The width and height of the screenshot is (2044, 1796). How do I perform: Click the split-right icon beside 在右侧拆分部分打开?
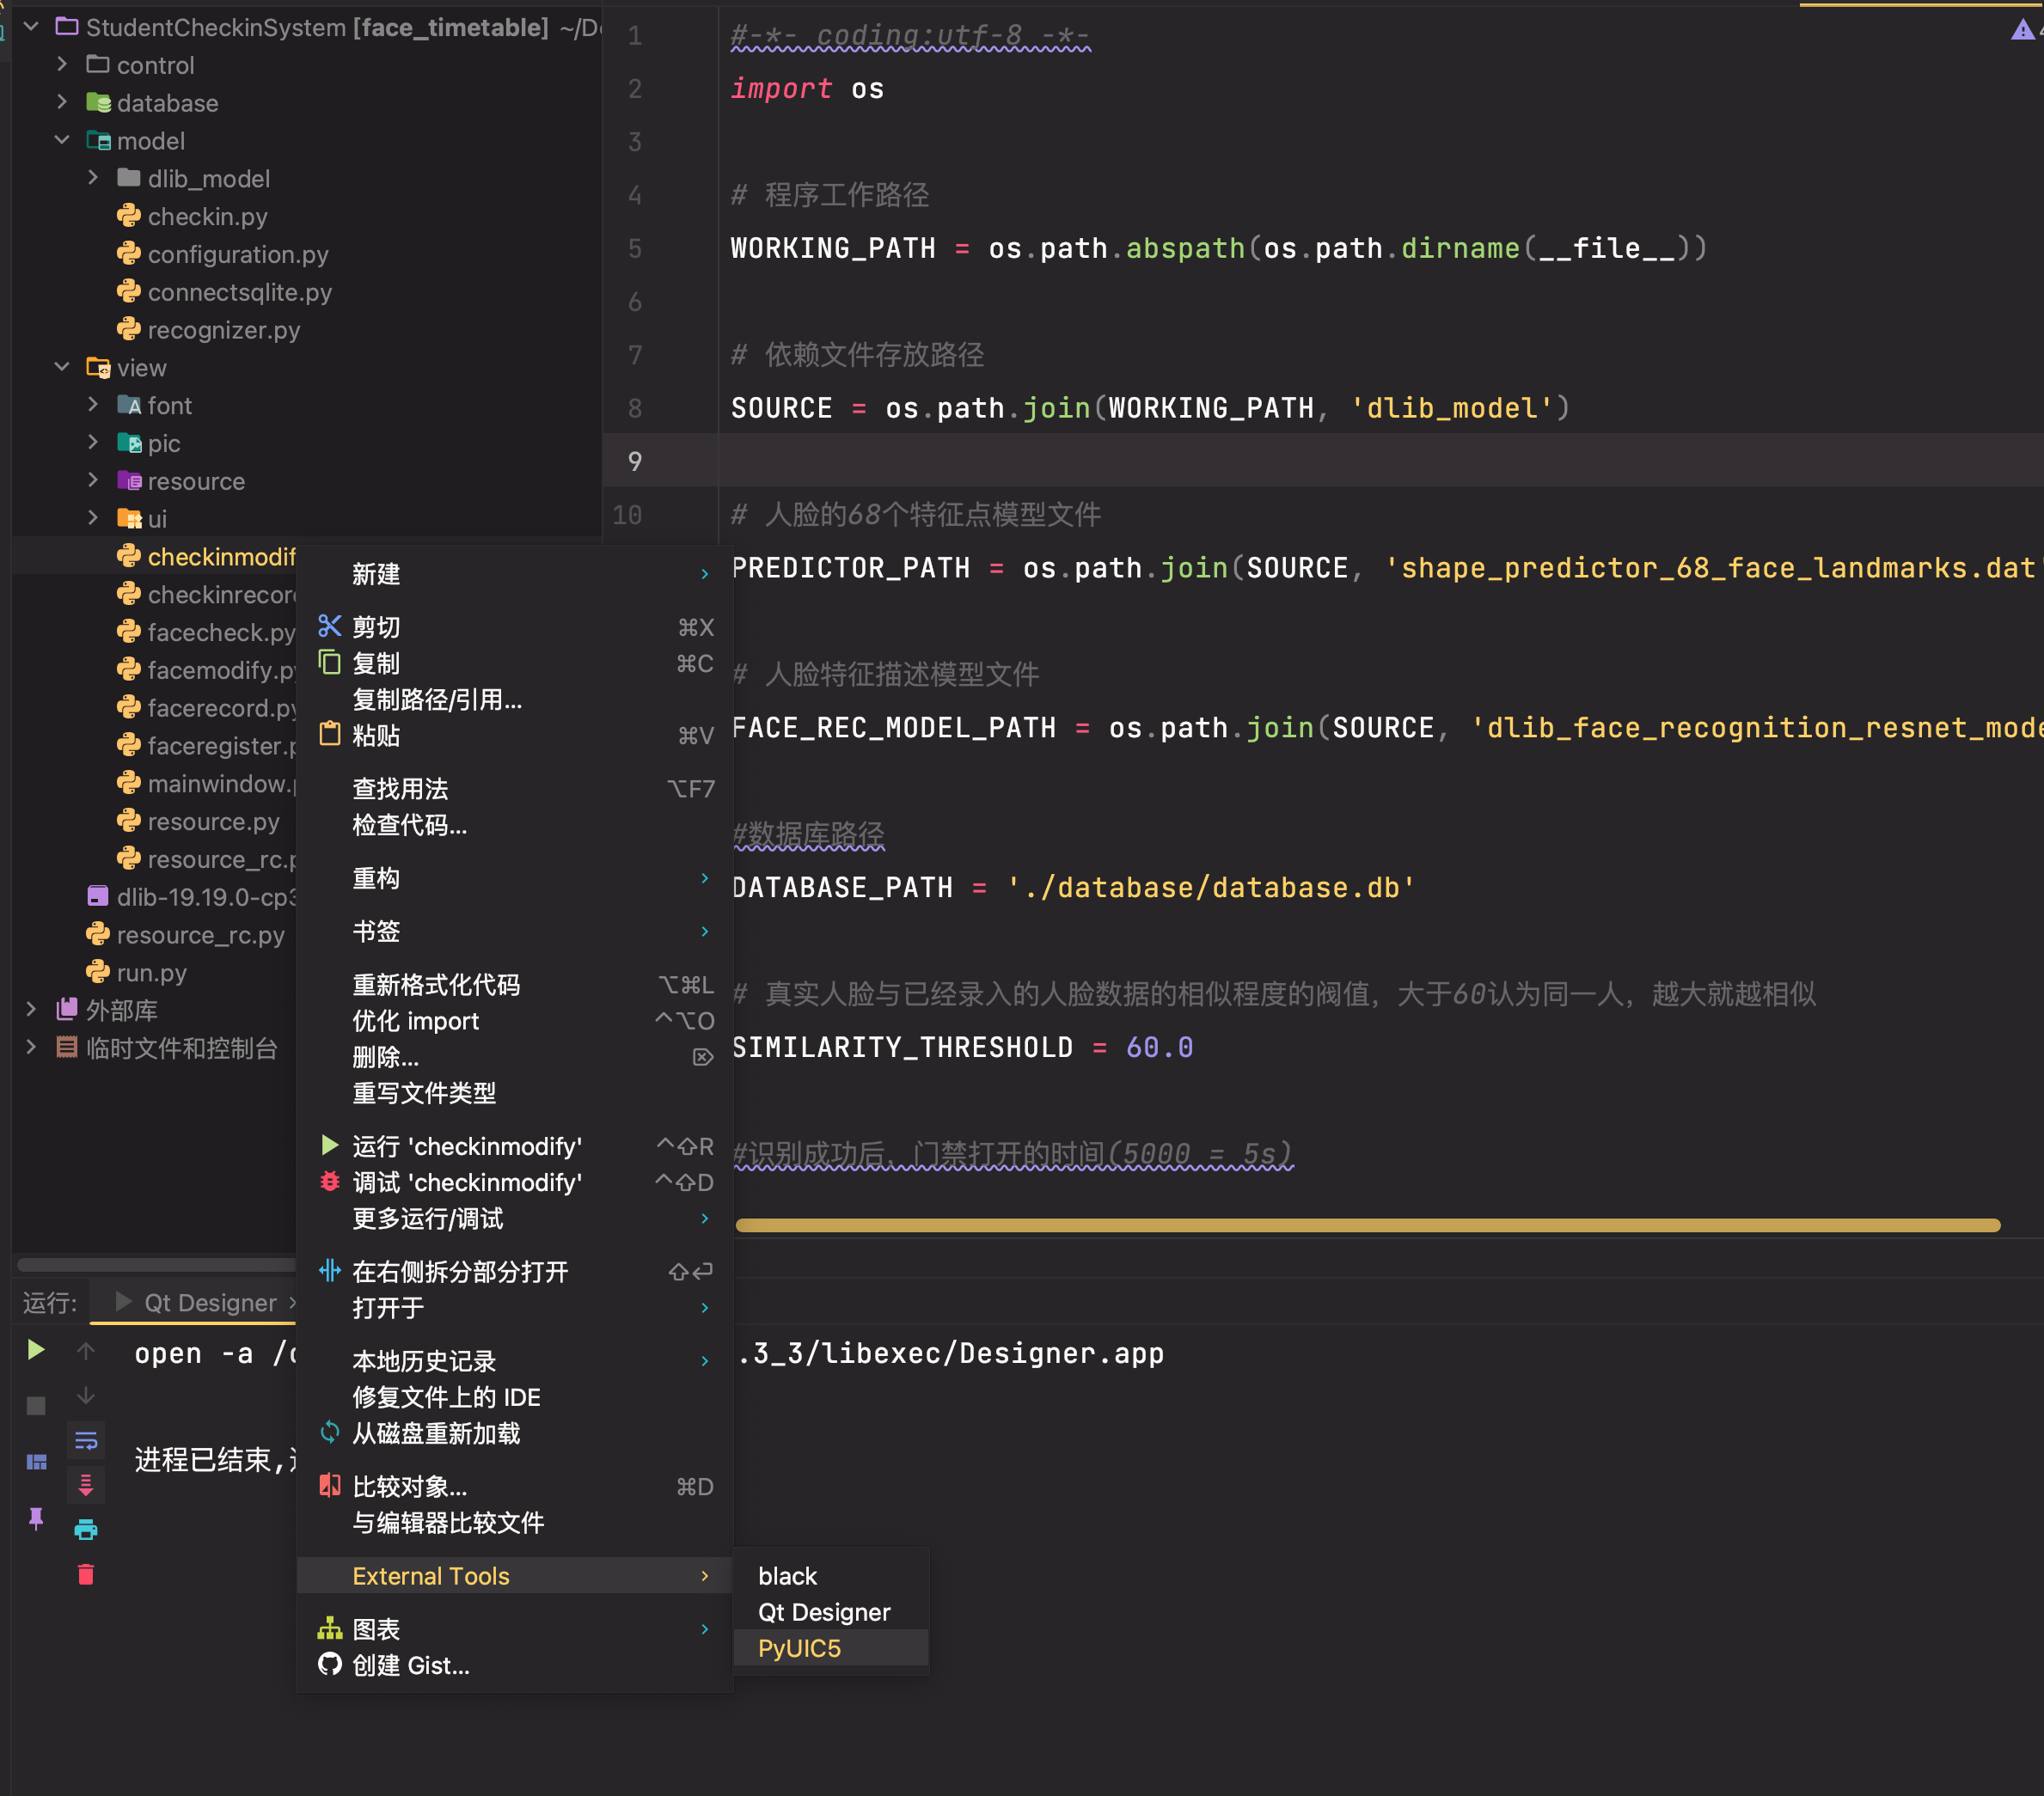(x=330, y=1270)
